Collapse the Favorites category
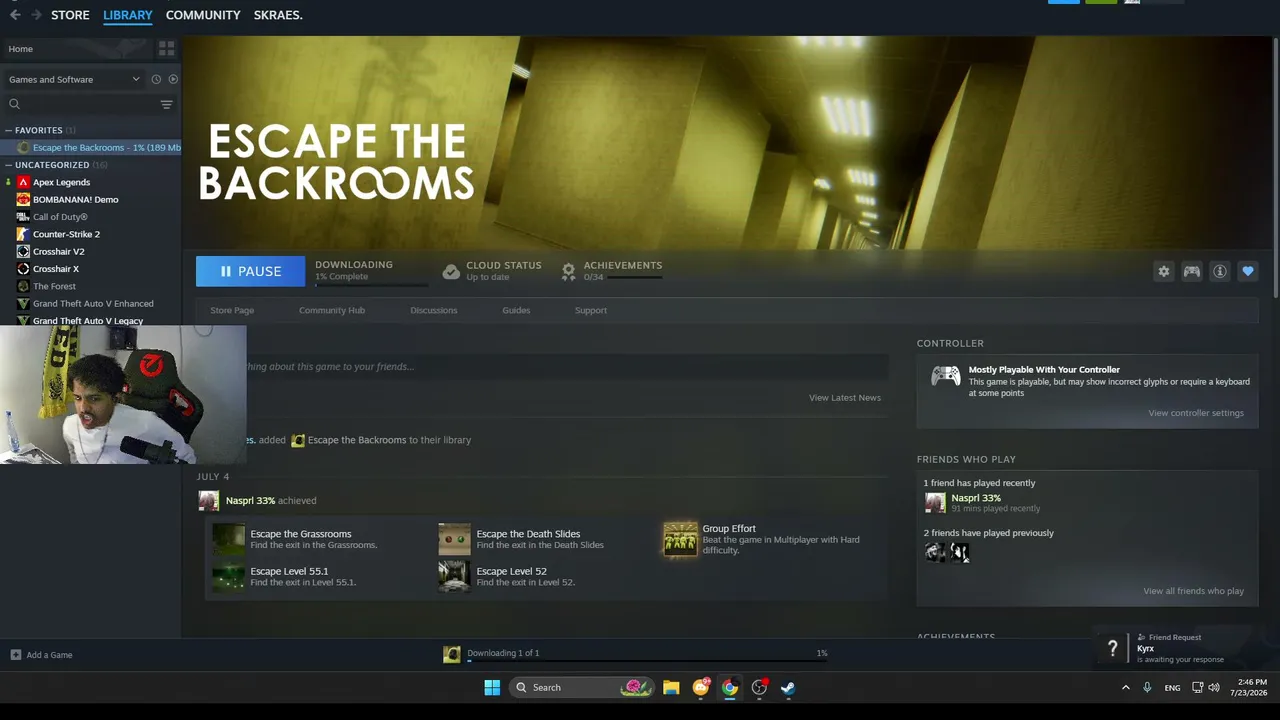1280x720 pixels. (8, 130)
